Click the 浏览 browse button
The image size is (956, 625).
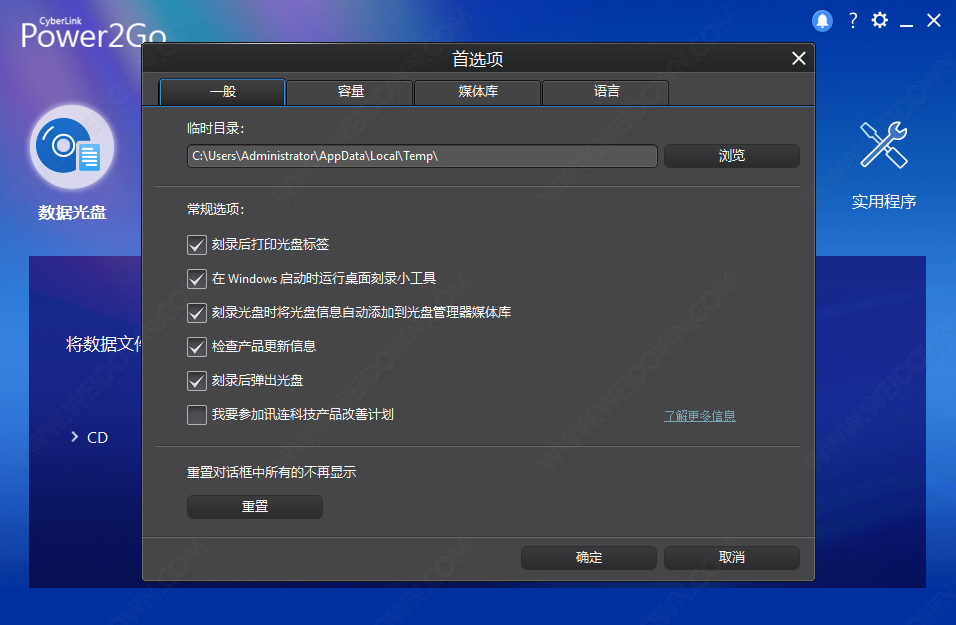click(731, 156)
